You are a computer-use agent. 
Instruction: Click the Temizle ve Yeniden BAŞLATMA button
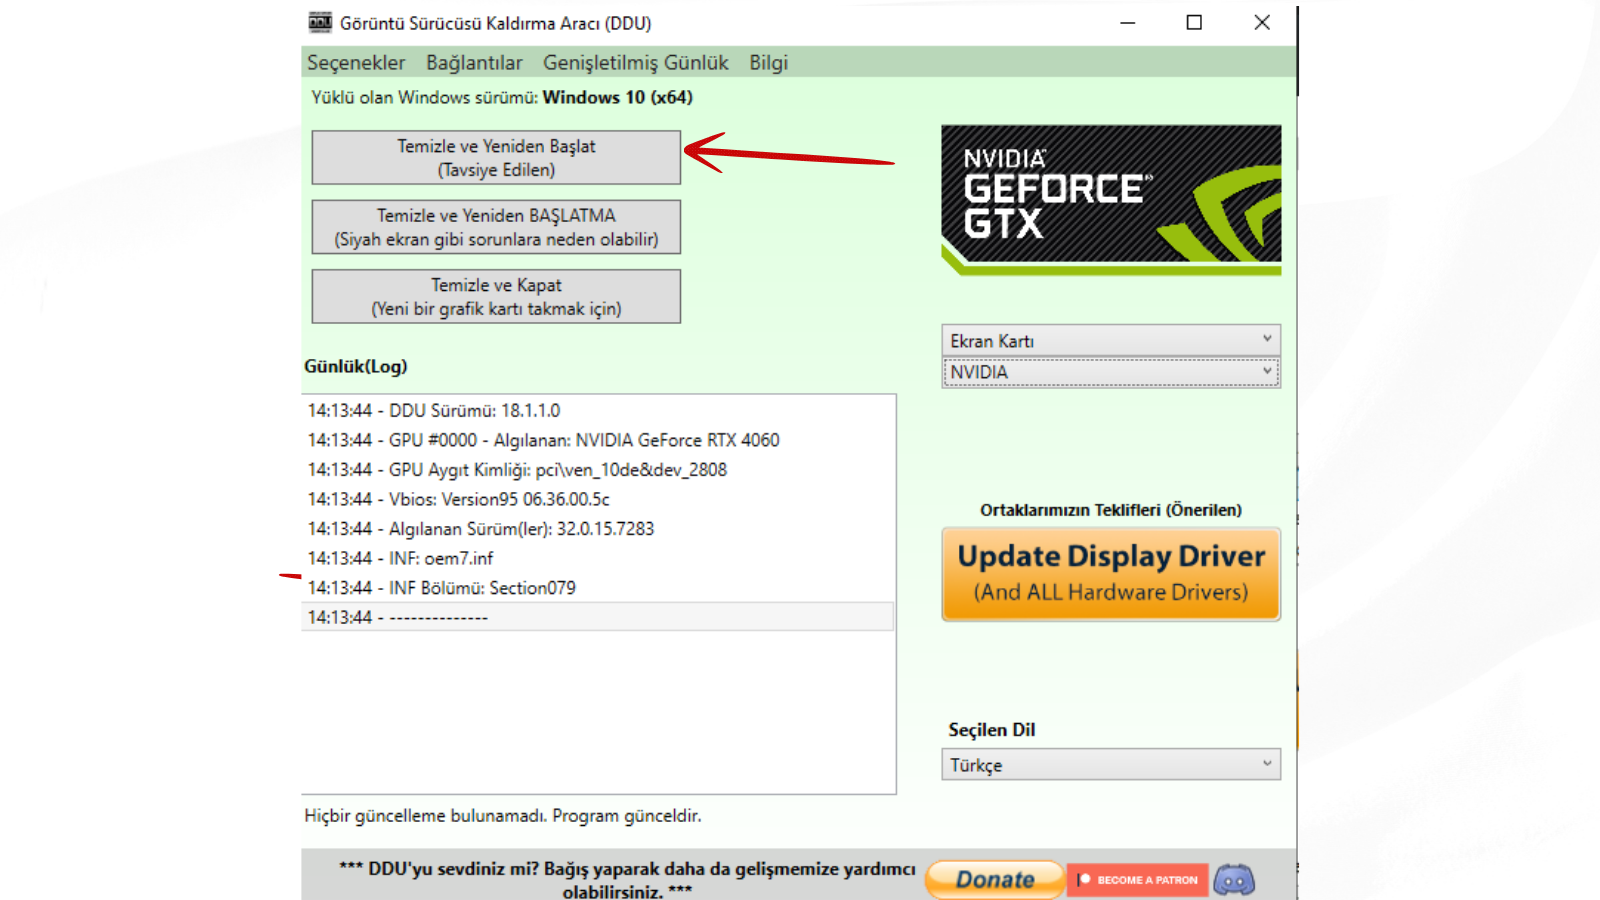coord(496,227)
